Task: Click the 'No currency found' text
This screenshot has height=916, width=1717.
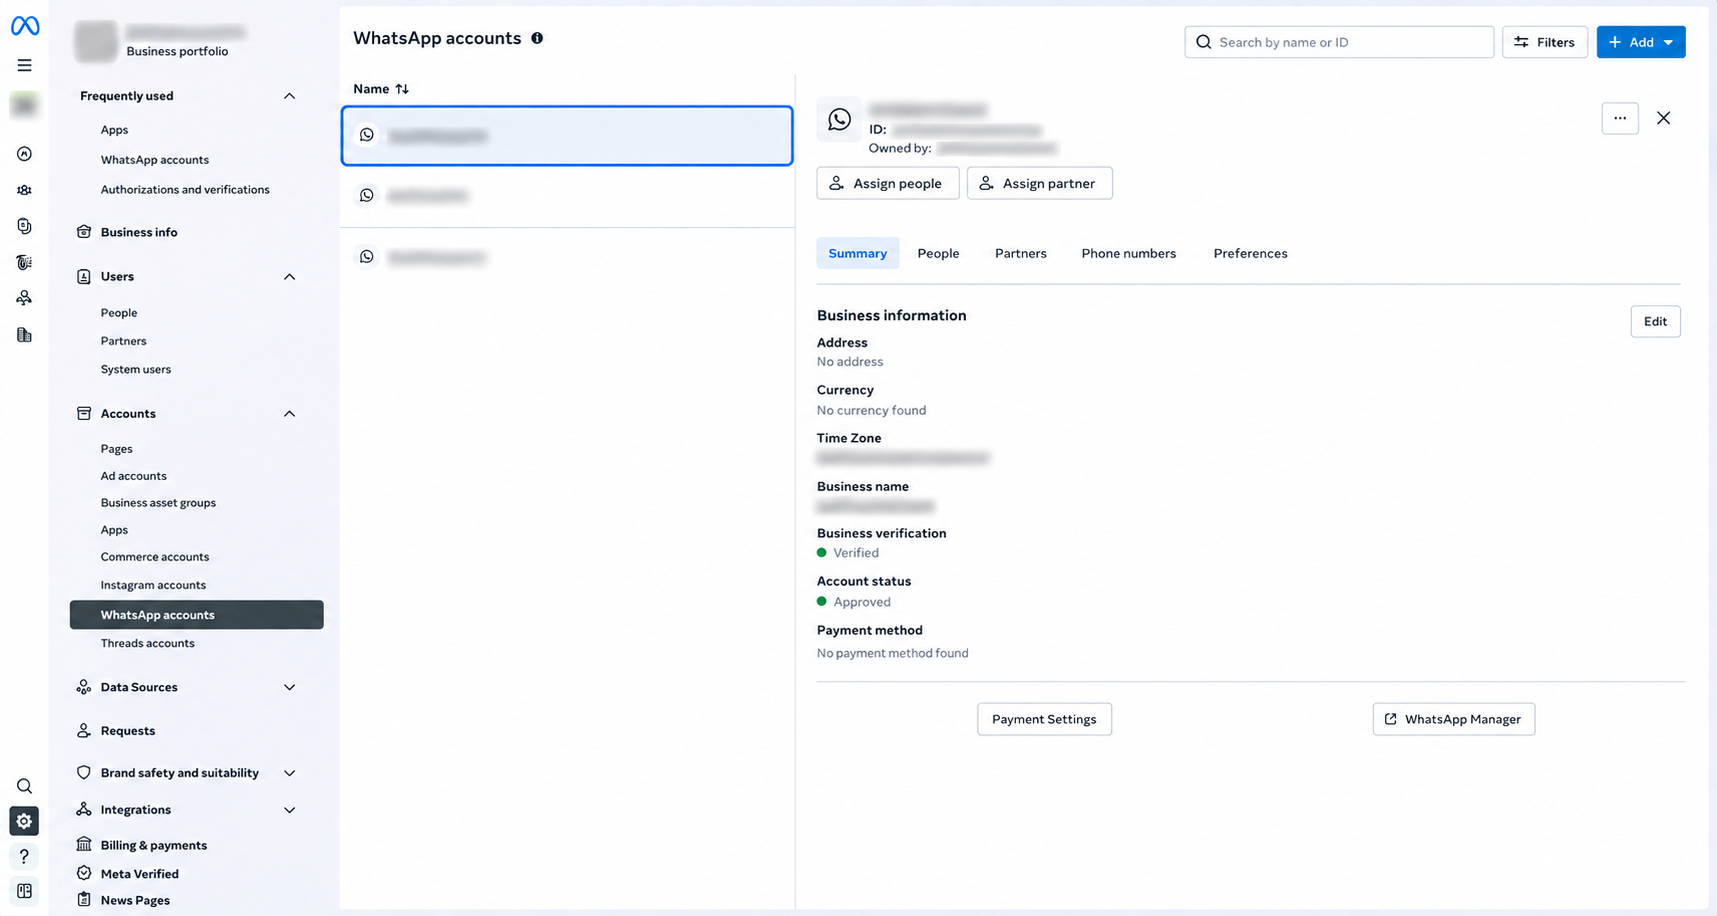Action: [872, 410]
